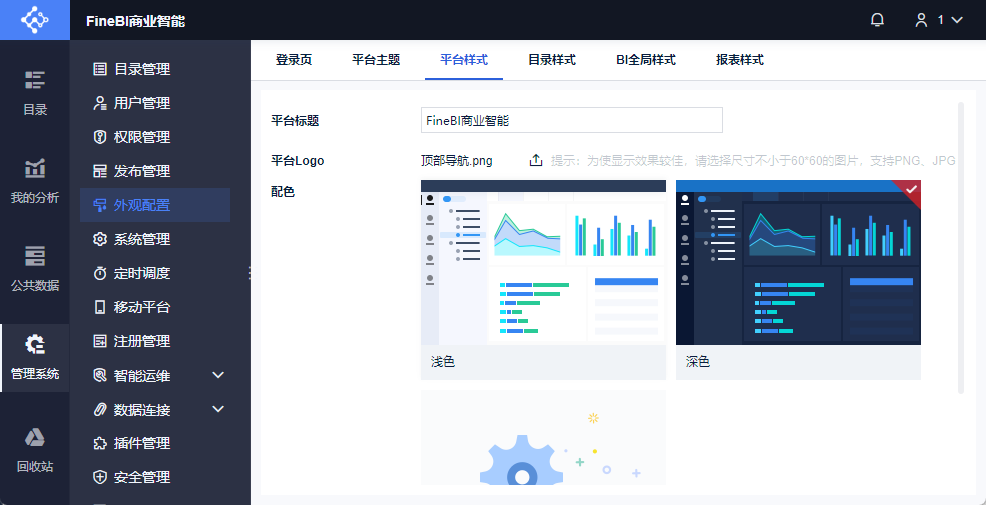Click the 系统管理 gear icon
This screenshot has height=505, width=986.
click(100, 239)
